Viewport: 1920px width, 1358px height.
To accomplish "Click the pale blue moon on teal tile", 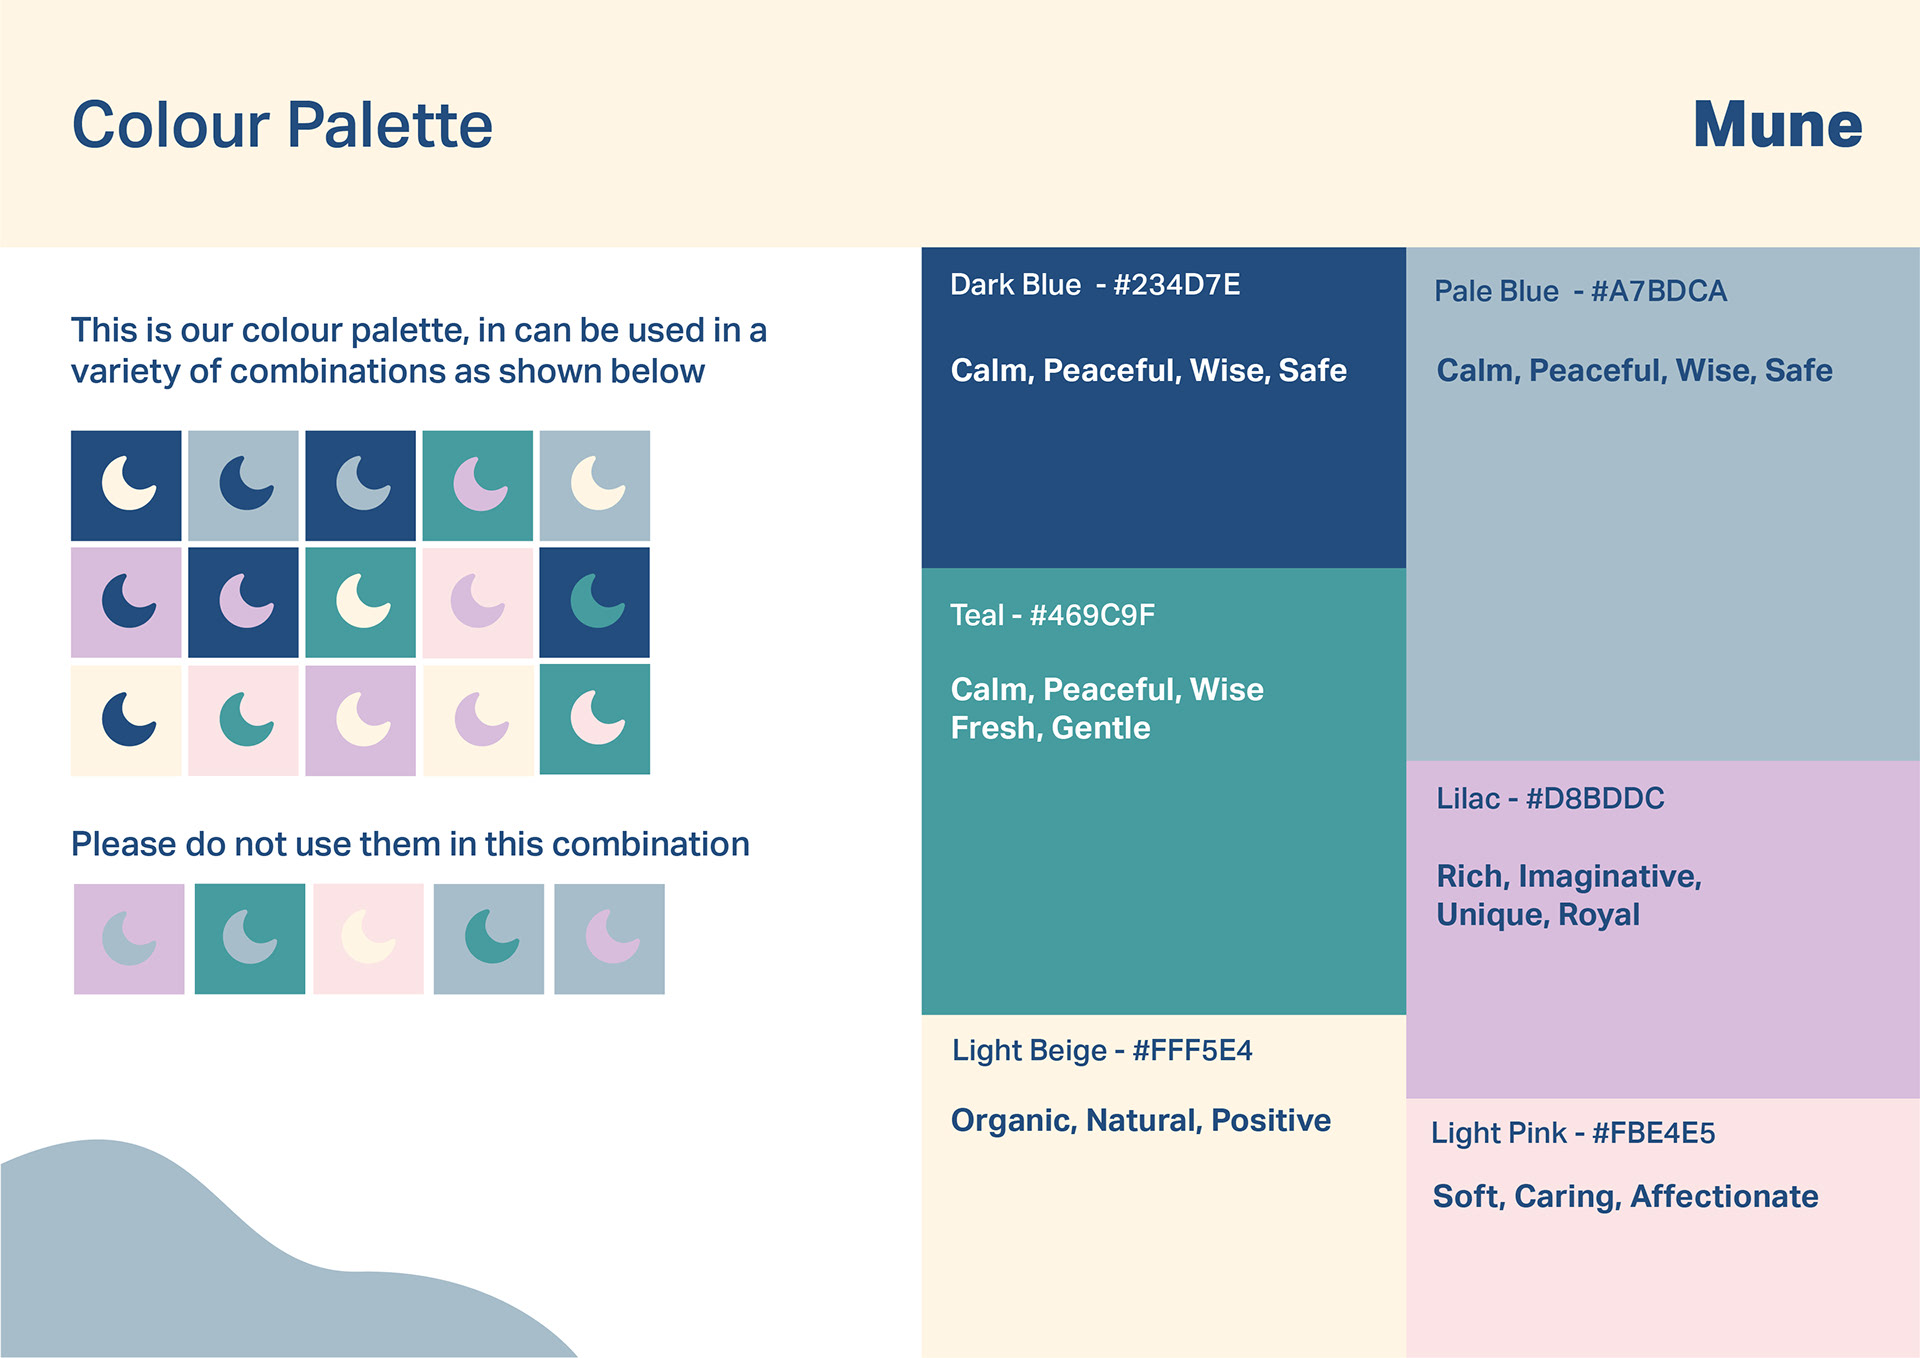I will click(249, 938).
